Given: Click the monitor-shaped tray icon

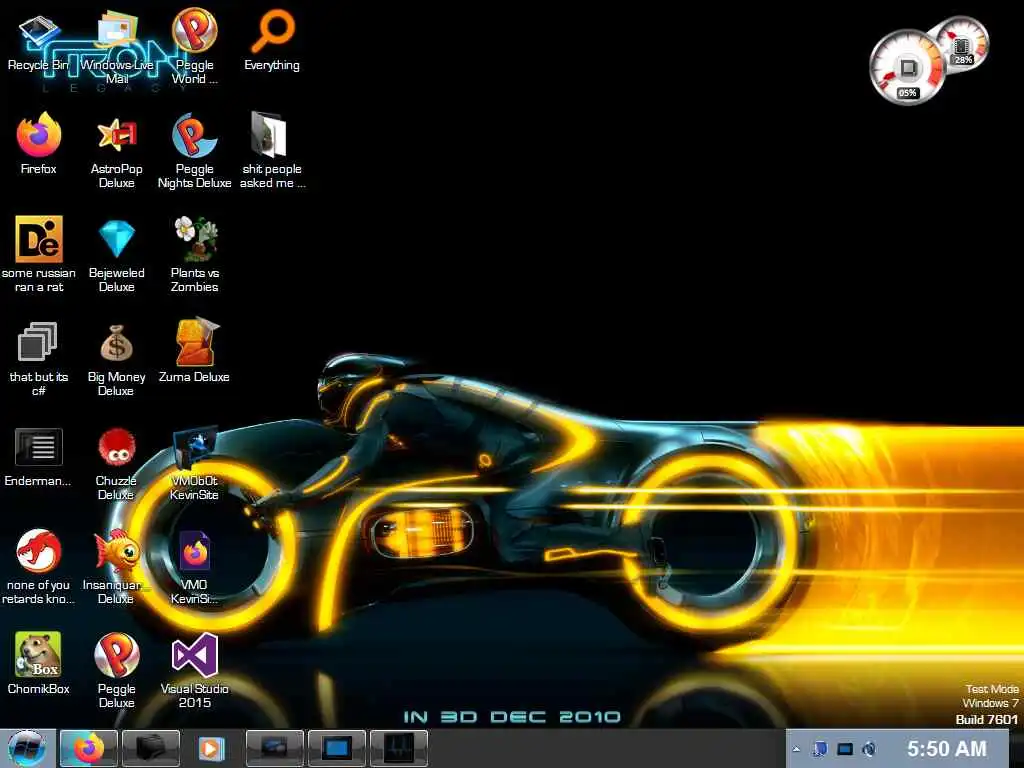Looking at the screenshot, I should pos(845,749).
